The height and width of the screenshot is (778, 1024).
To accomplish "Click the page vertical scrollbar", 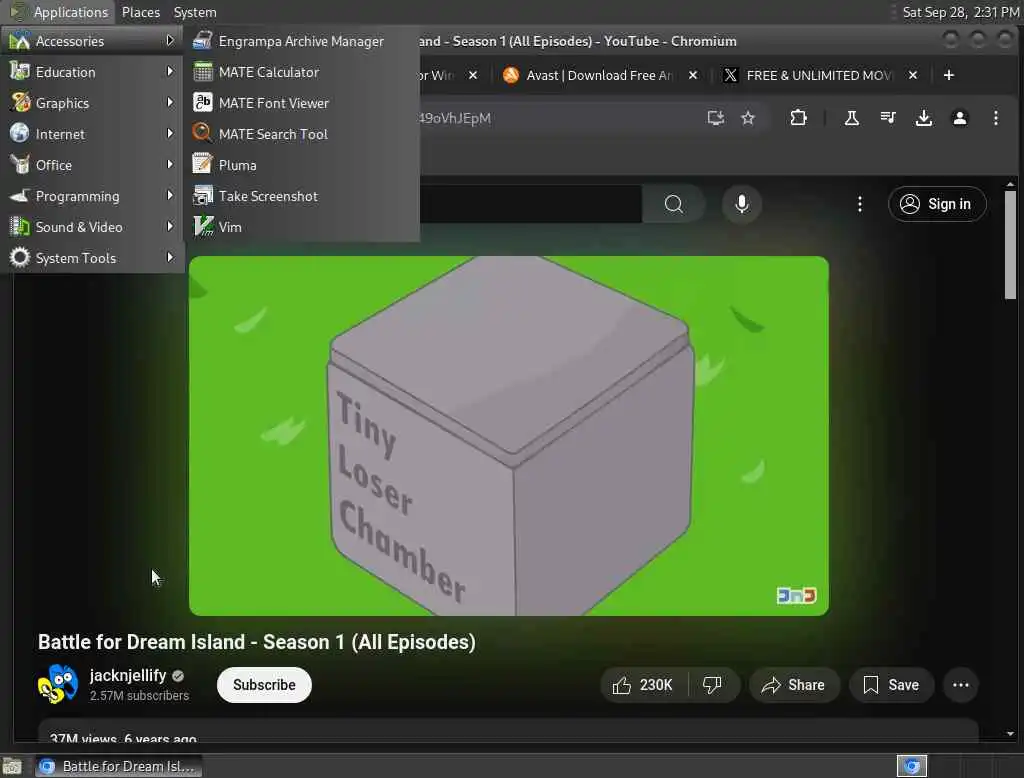I will (x=1010, y=245).
